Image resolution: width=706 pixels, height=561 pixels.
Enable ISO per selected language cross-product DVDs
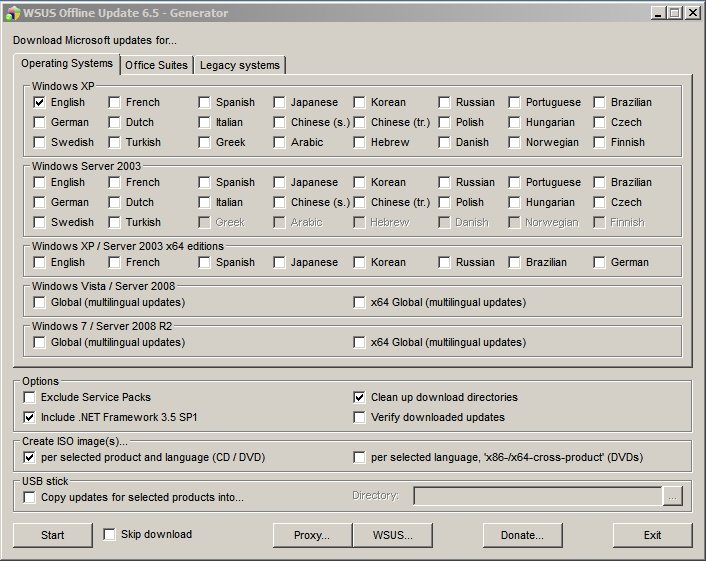tap(359, 457)
